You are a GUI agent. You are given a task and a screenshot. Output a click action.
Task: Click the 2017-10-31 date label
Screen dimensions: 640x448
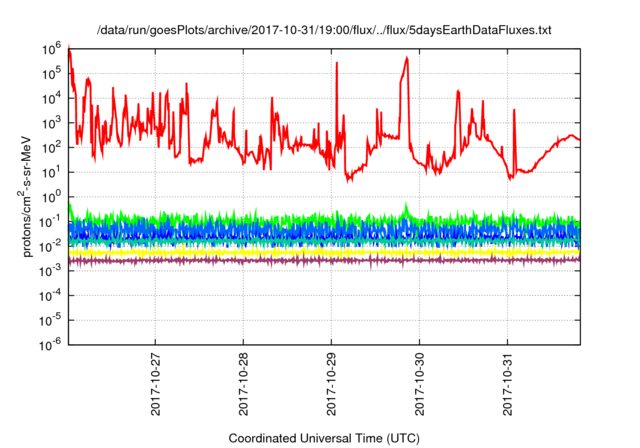click(507, 384)
